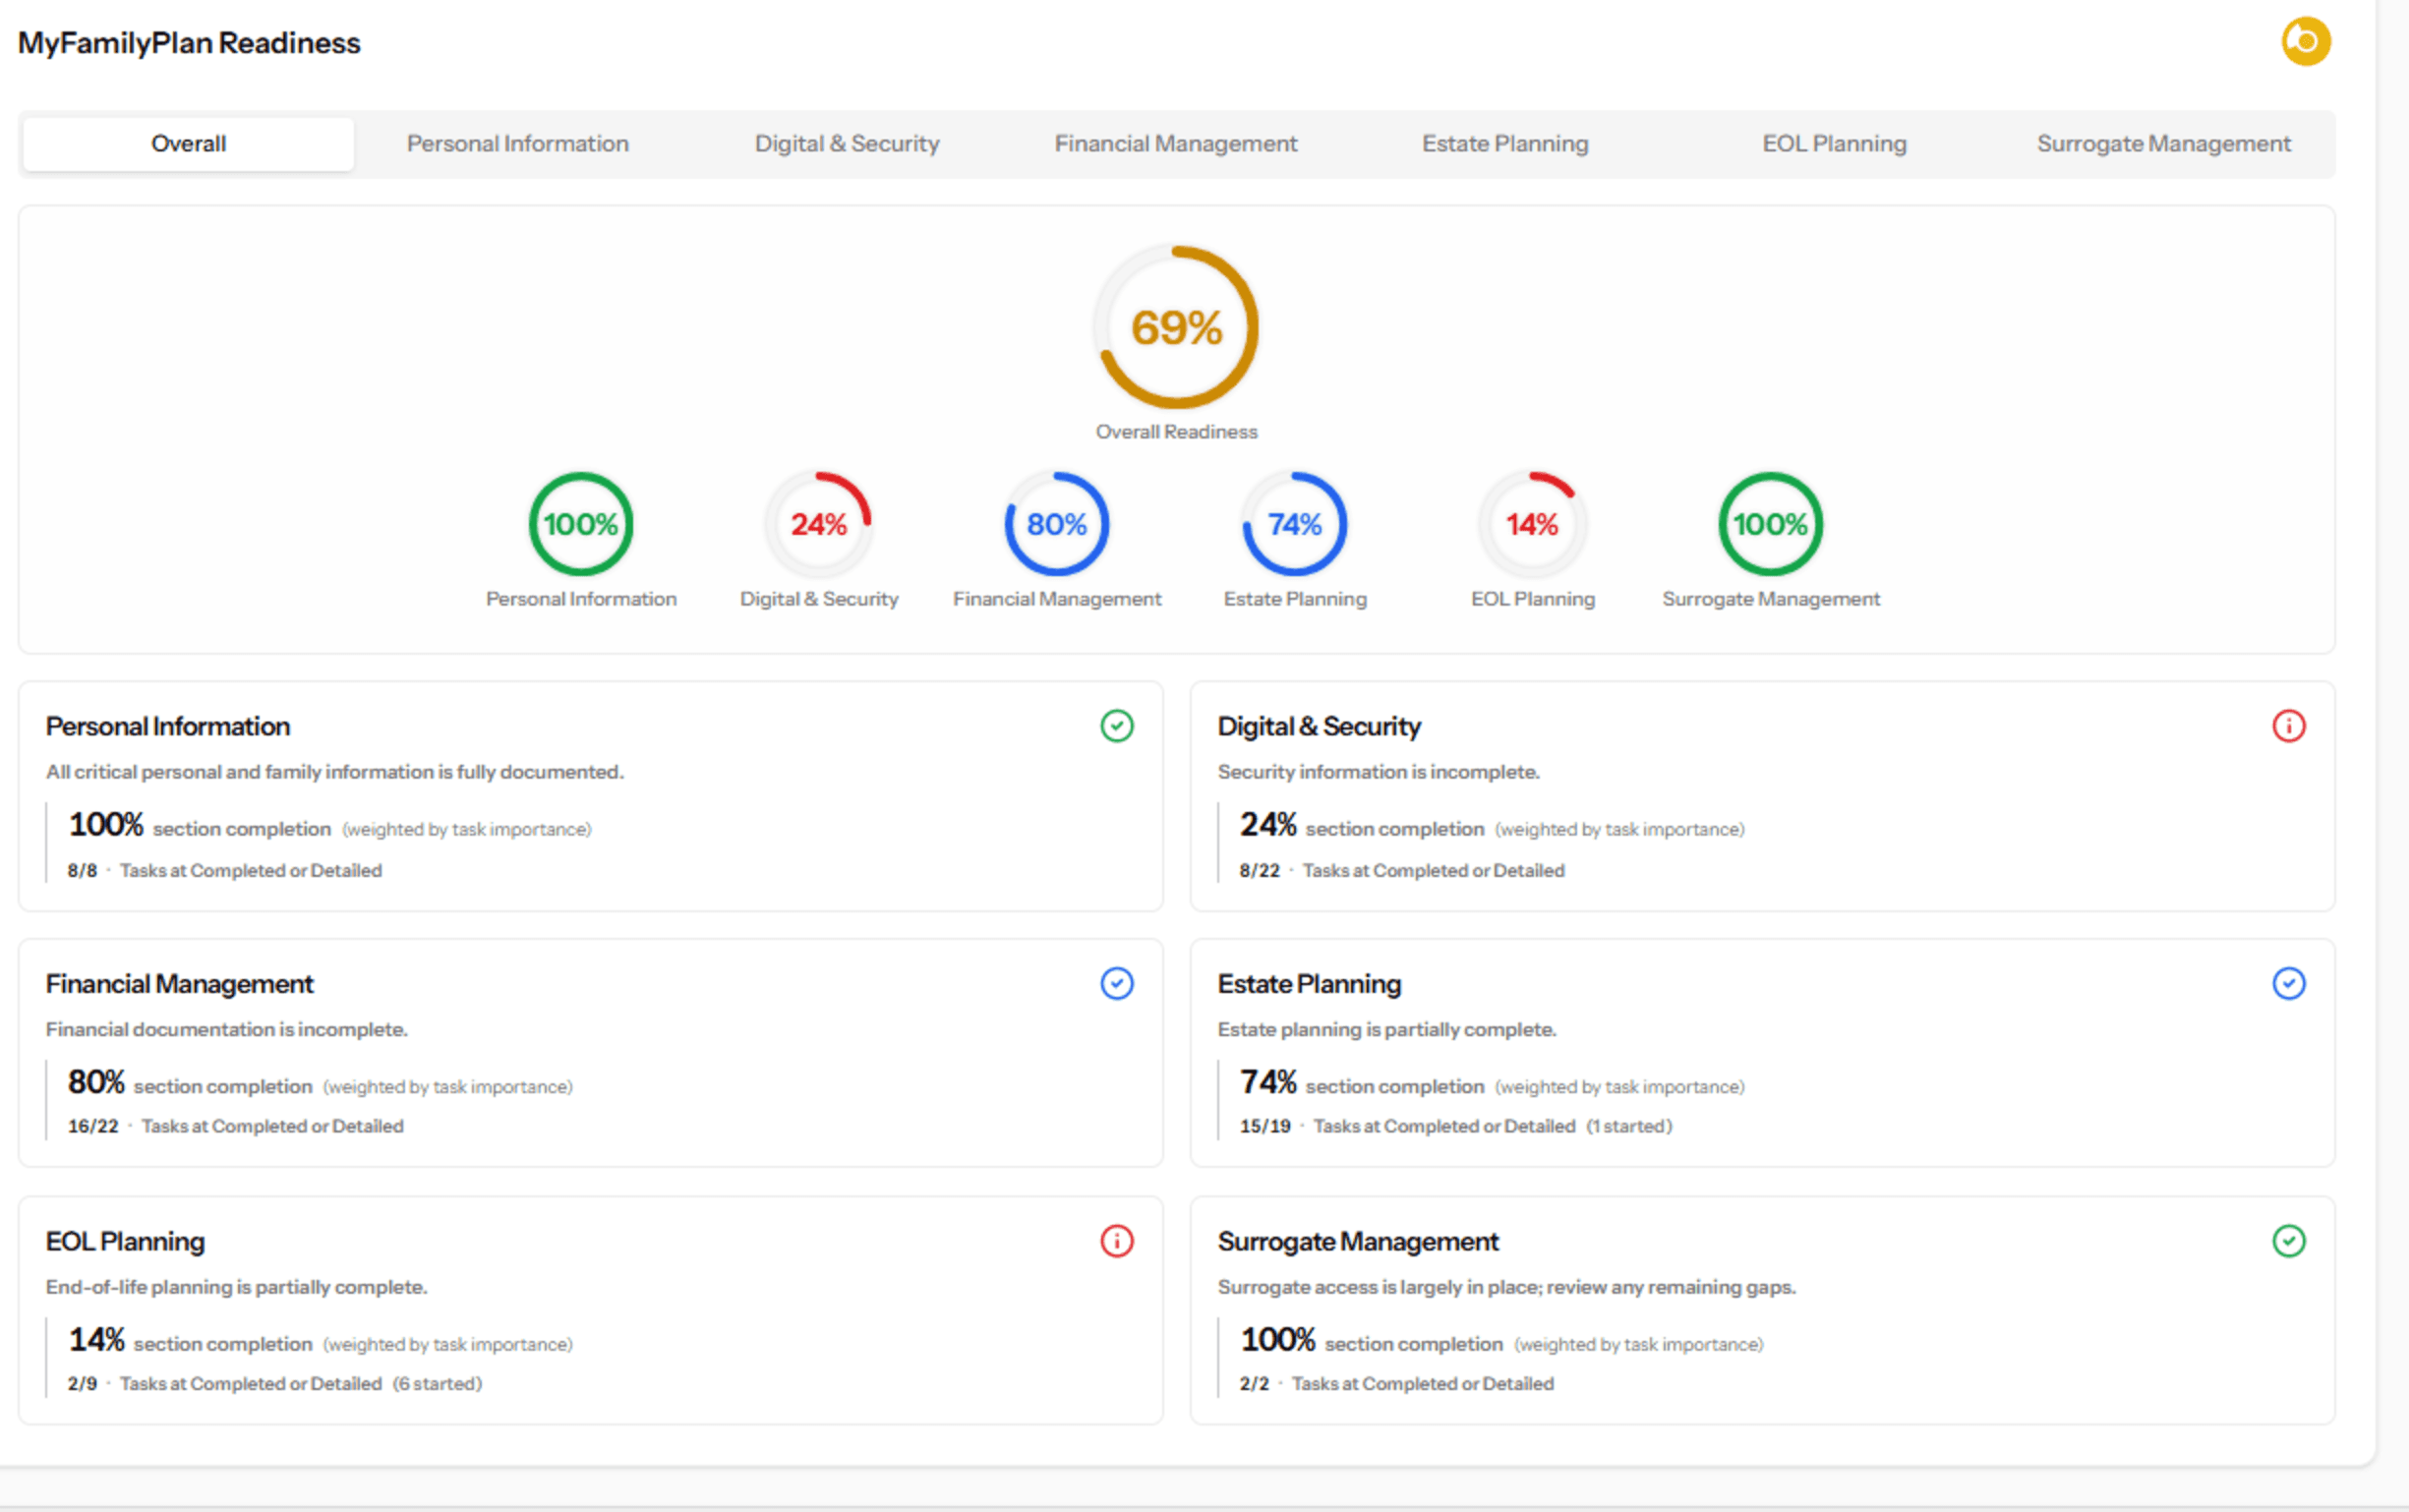
Task: Click the 'Surrogate Management' label under the ring
Action: [1771, 599]
